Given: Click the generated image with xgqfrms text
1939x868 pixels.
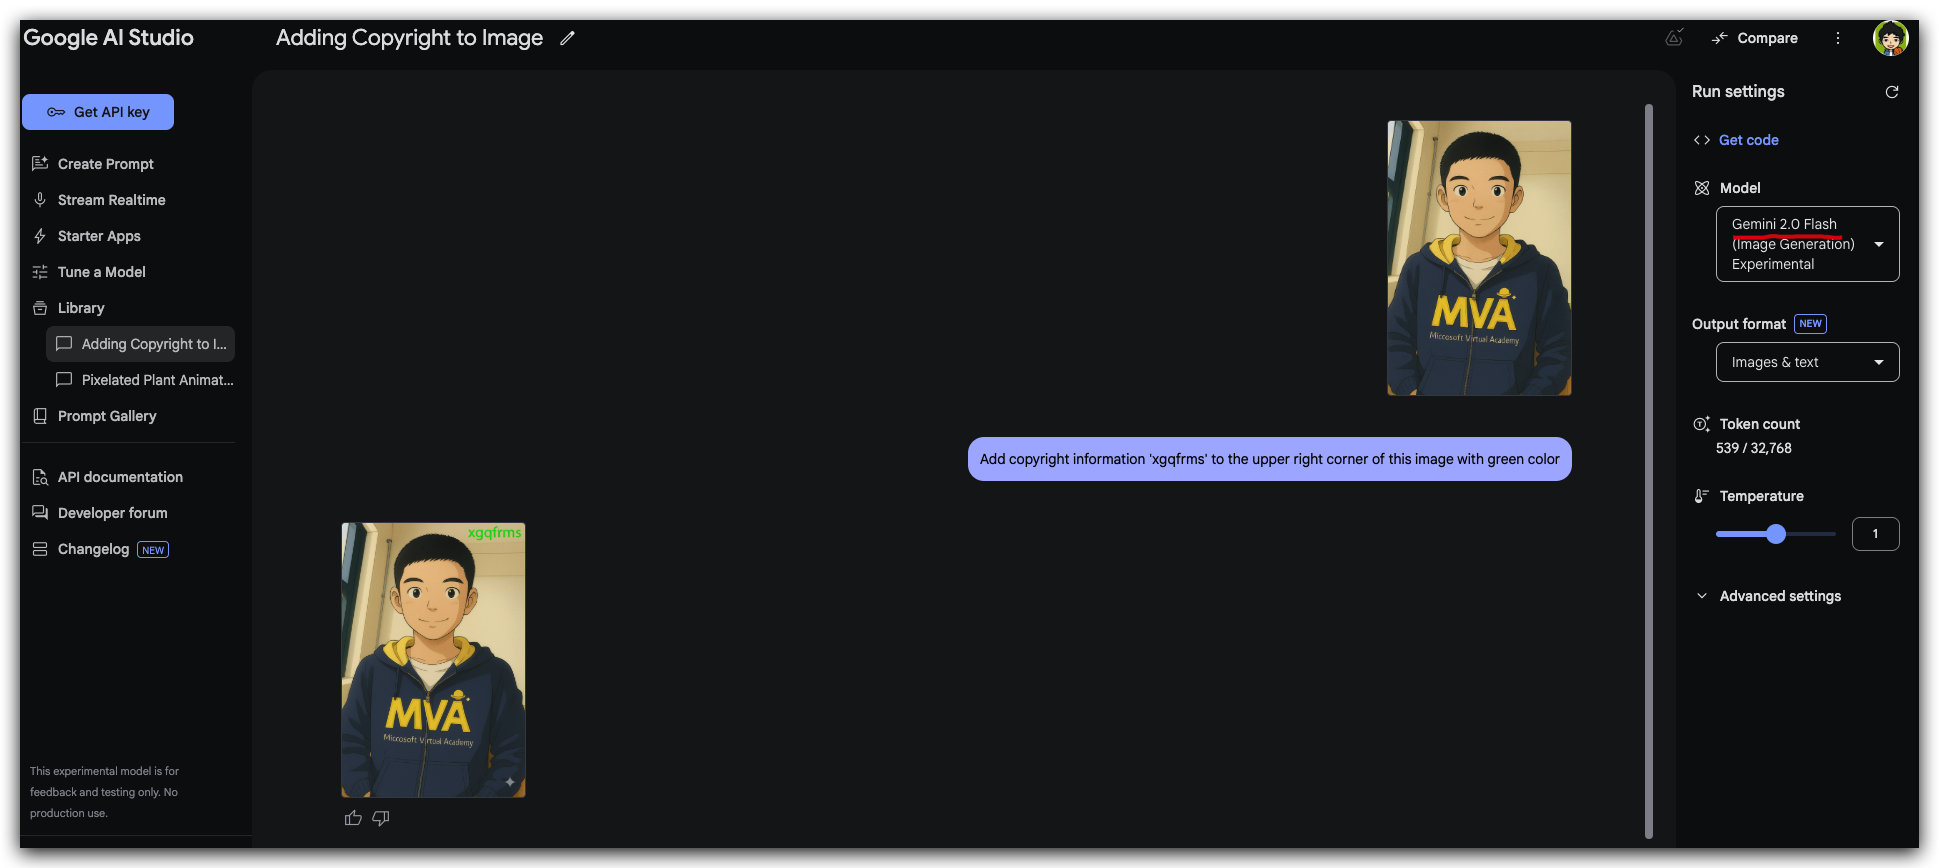Looking at the screenshot, I should (433, 660).
